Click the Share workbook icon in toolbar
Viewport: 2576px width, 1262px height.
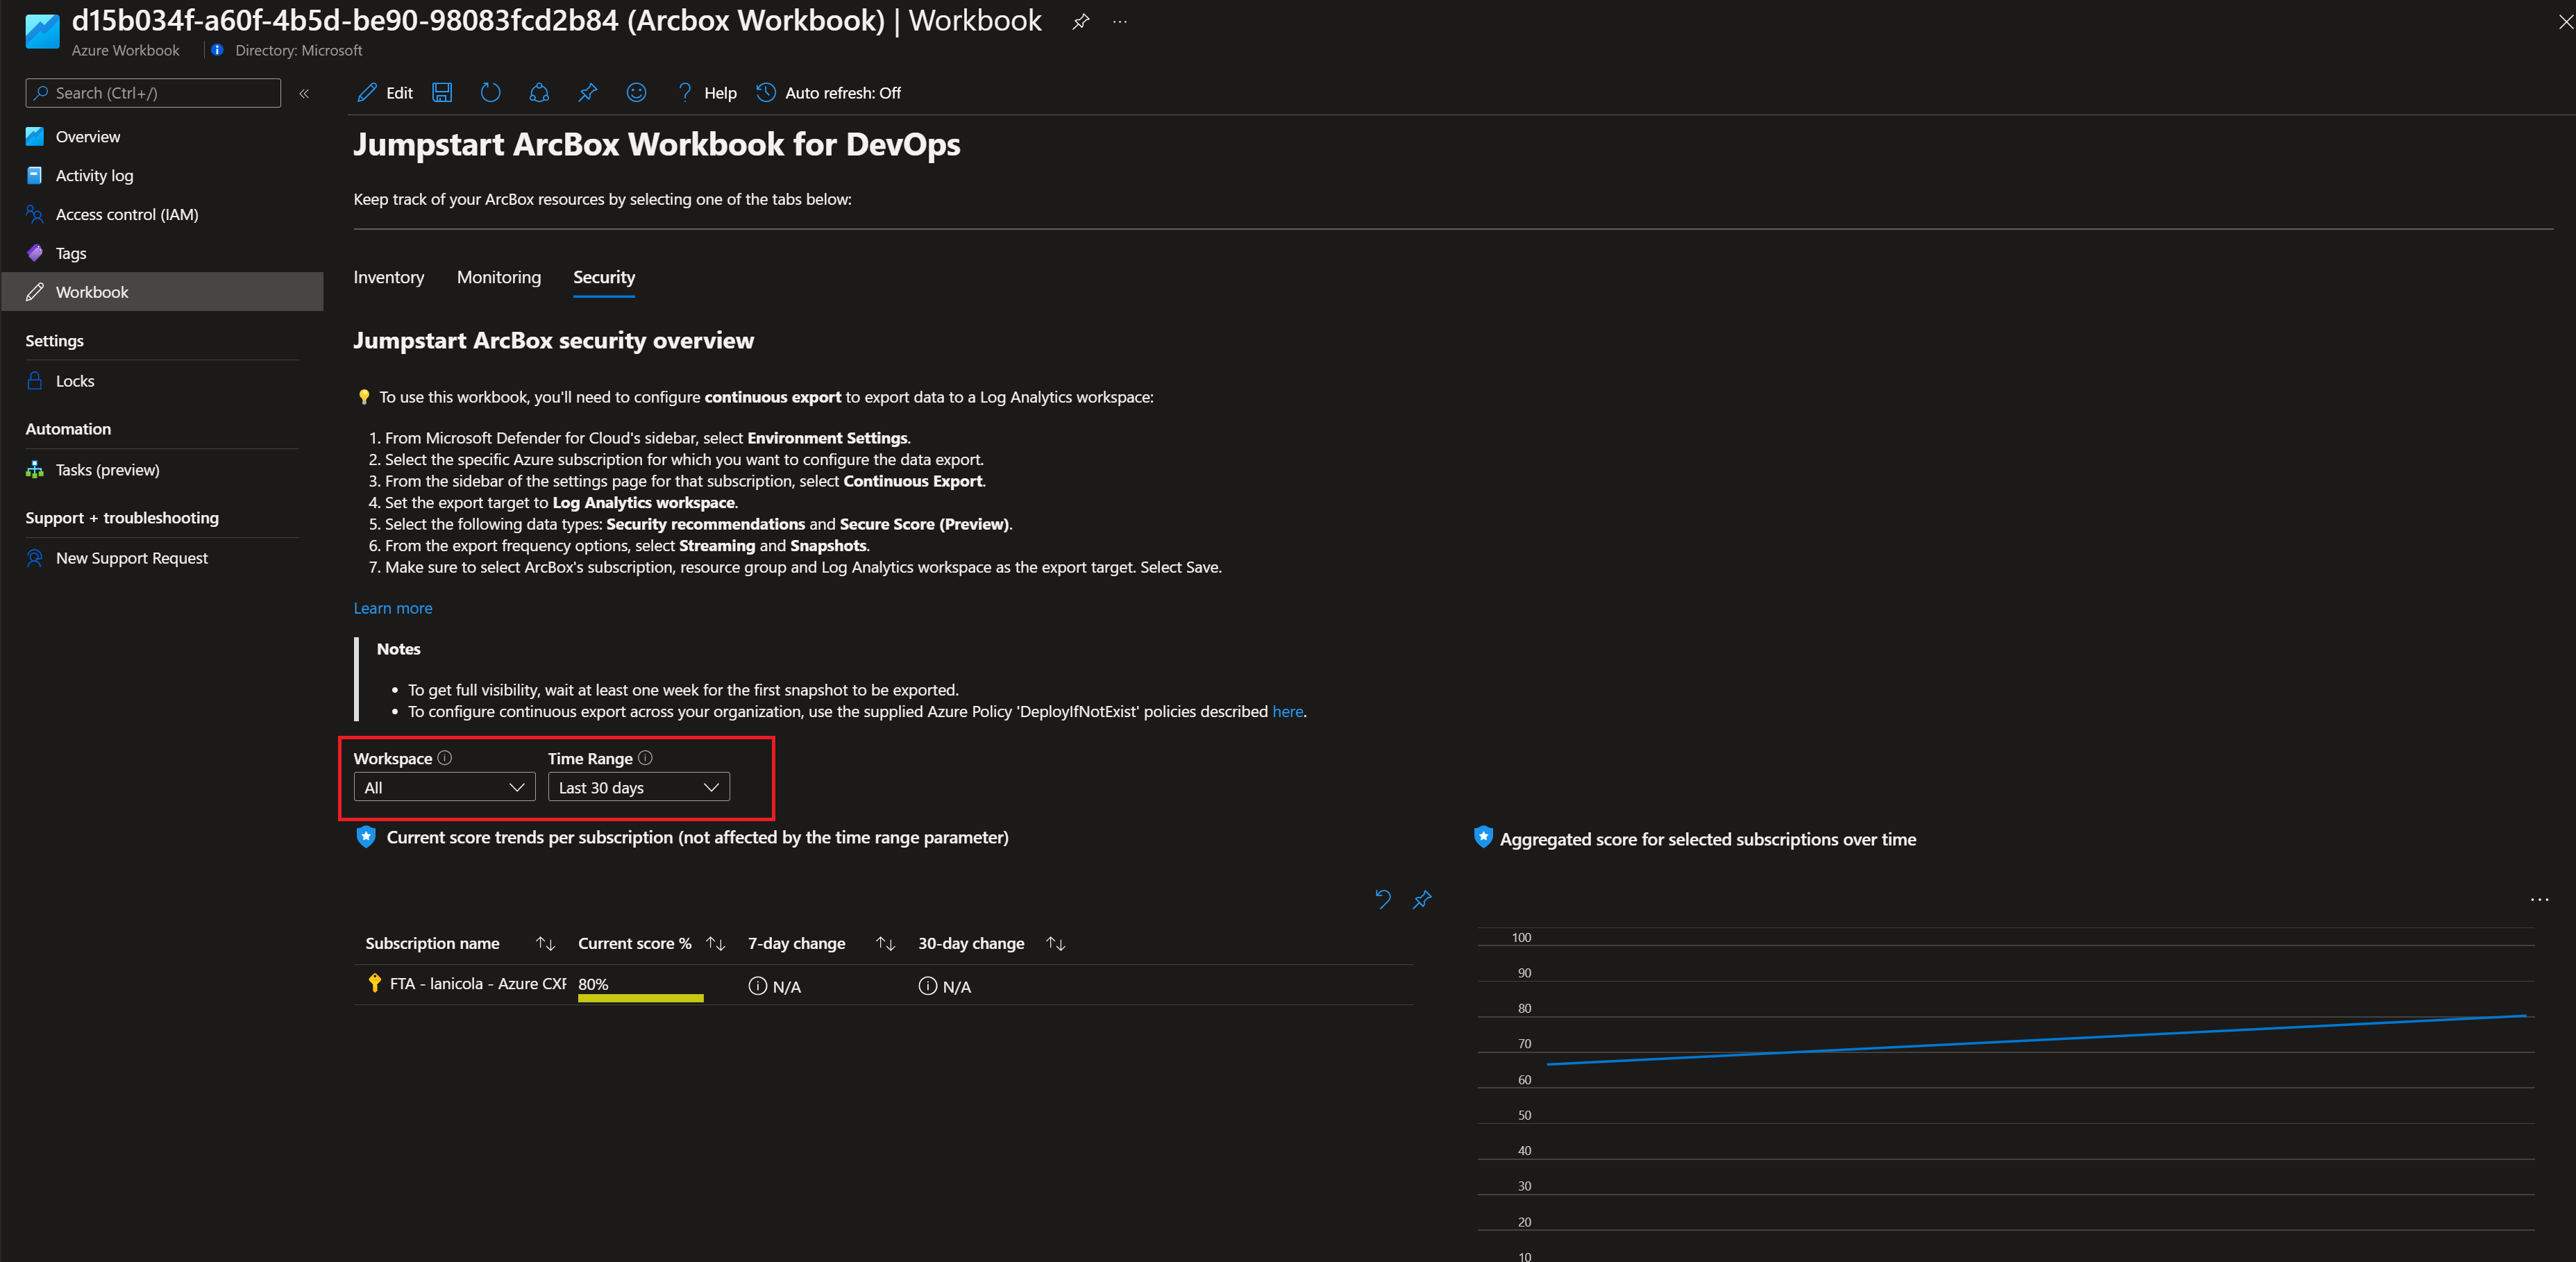coord(539,93)
